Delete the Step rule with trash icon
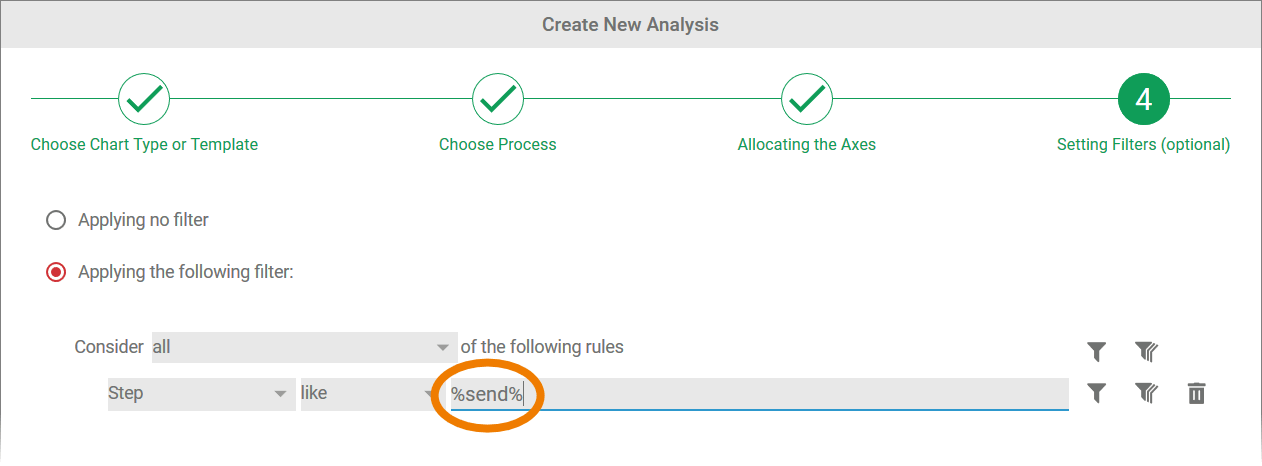The image size is (1262, 466). click(1196, 393)
